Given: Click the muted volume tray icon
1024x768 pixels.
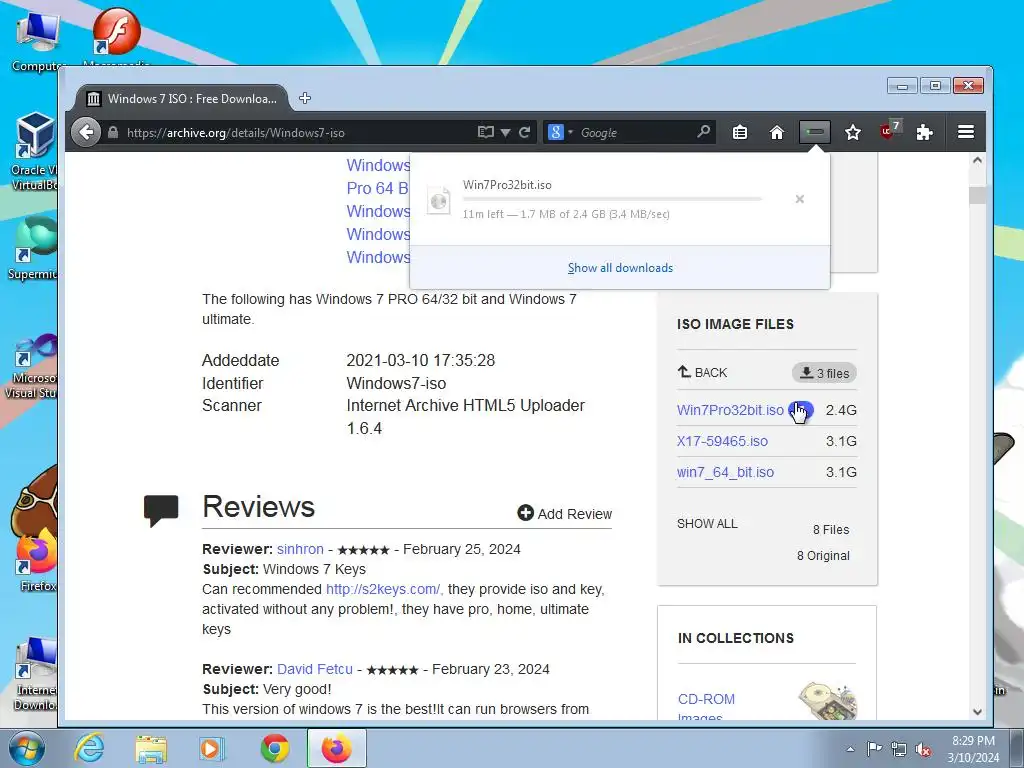Looking at the screenshot, I should pyautogui.click(x=923, y=750).
